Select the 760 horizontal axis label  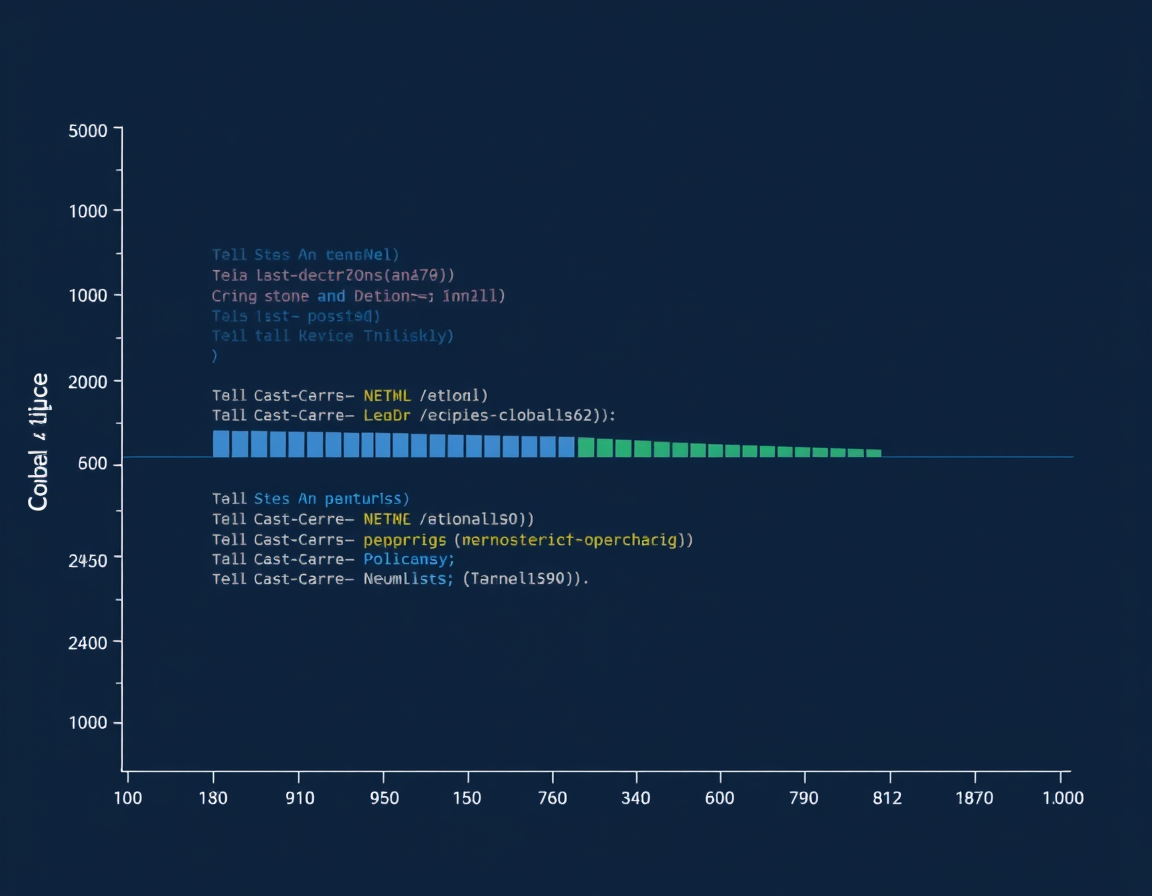point(552,798)
